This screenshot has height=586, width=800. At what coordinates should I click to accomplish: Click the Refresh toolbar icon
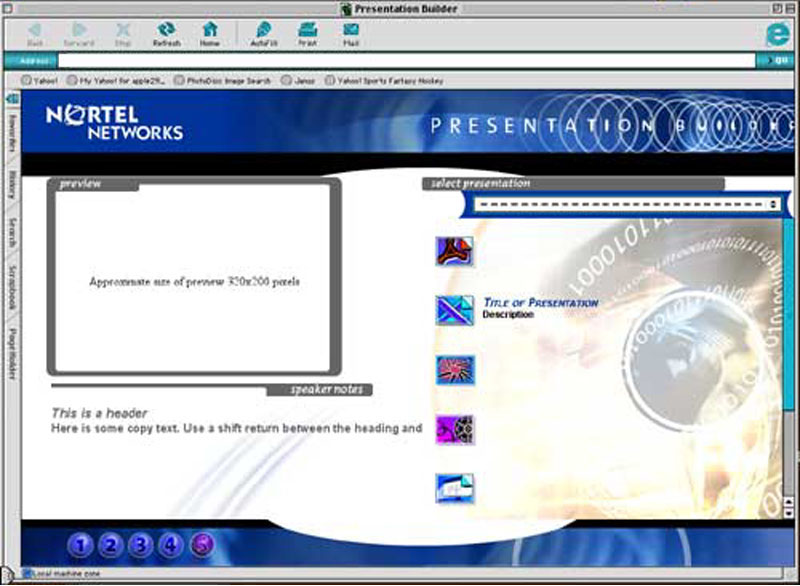click(x=166, y=33)
